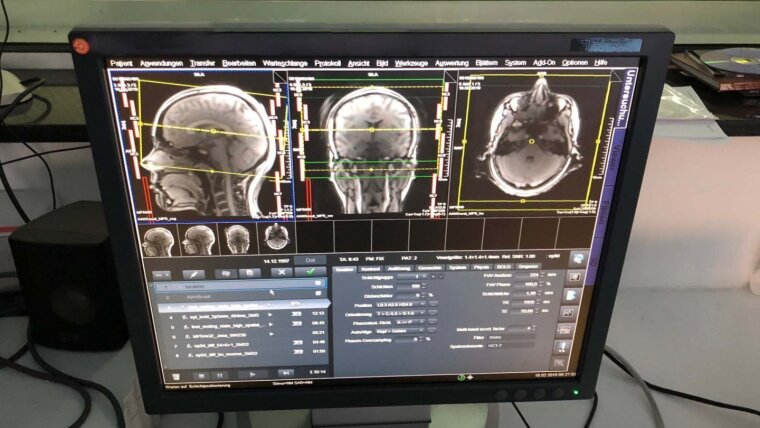Open the Hilfe menu

coord(601,63)
